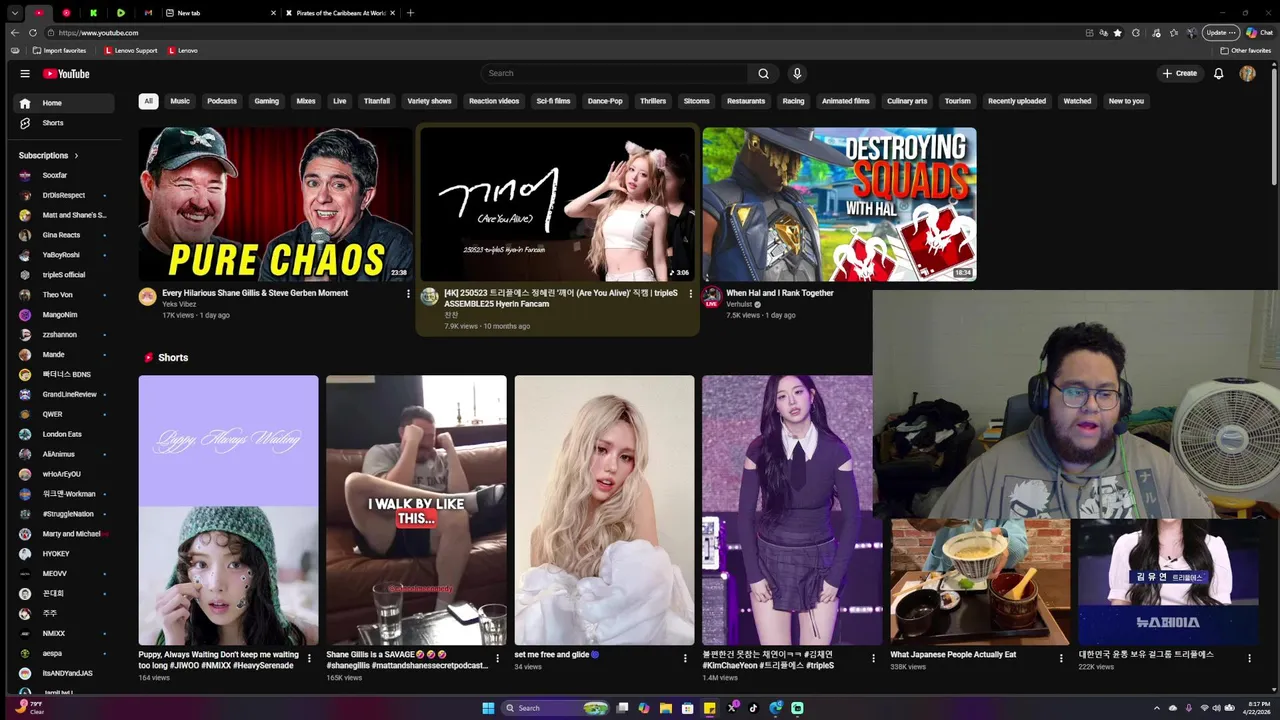The height and width of the screenshot is (720, 1280).
Task: Expand the Subscriptions section chevron
Action: pyautogui.click(x=76, y=156)
